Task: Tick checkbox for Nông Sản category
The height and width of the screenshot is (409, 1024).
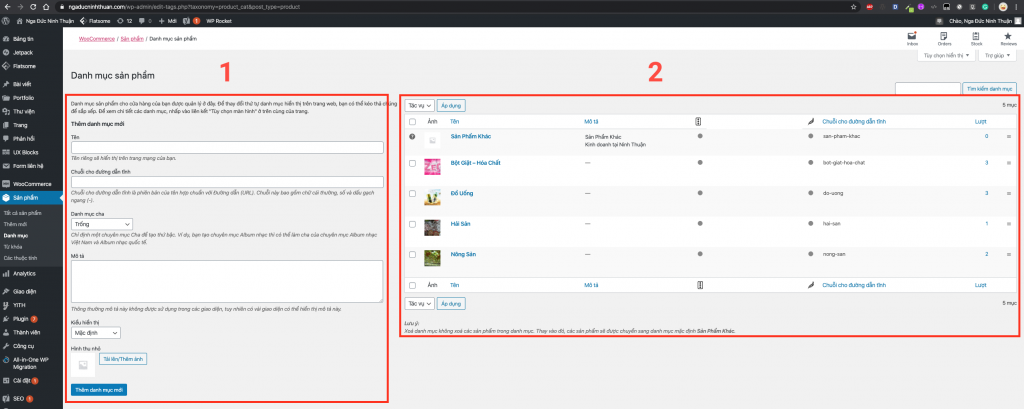Action: click(x=412, y=254)
